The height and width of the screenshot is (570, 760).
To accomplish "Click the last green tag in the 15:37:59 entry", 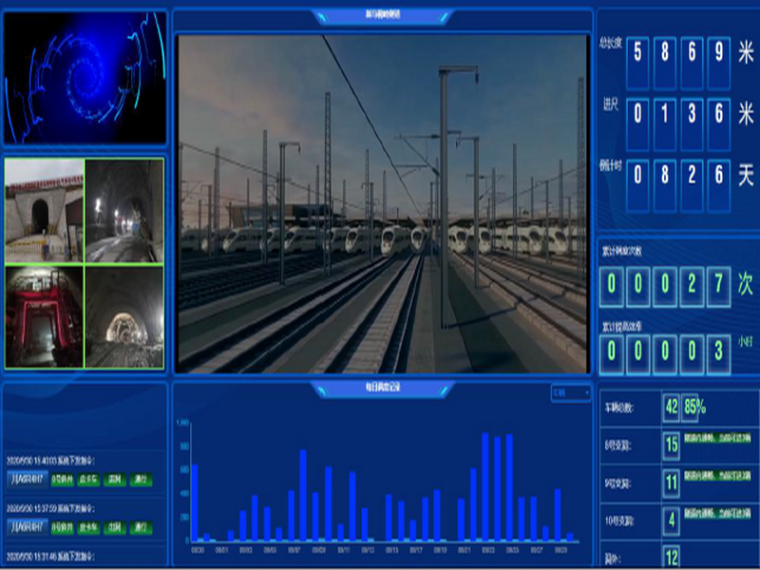I will 141,526.
